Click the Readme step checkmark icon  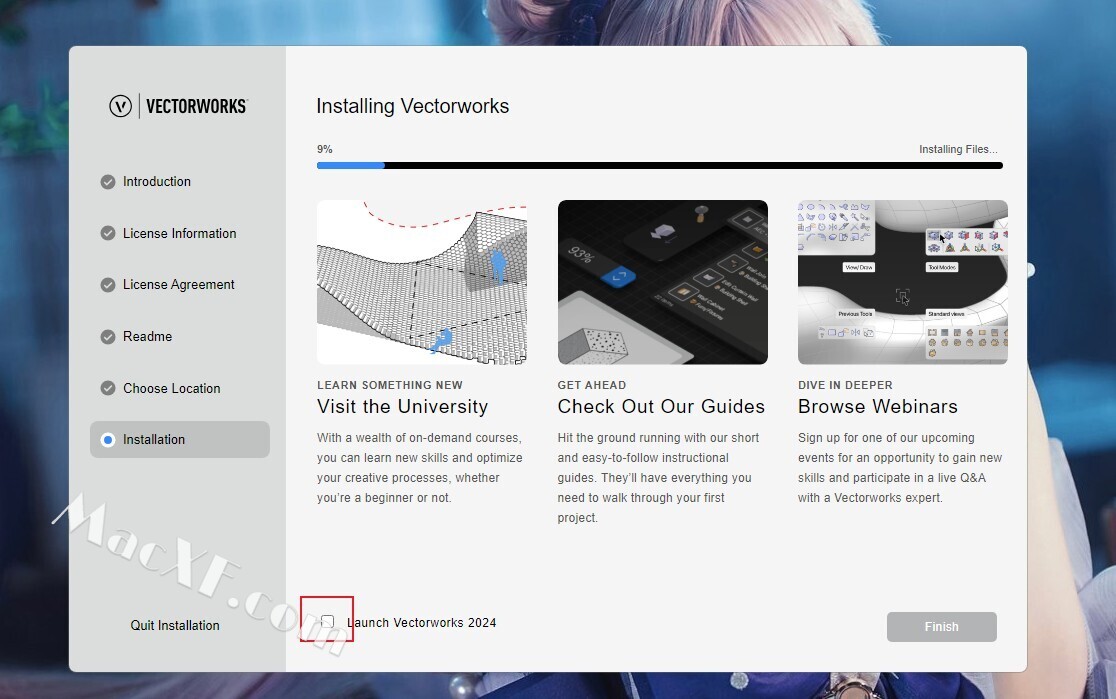tap(107, 337)
